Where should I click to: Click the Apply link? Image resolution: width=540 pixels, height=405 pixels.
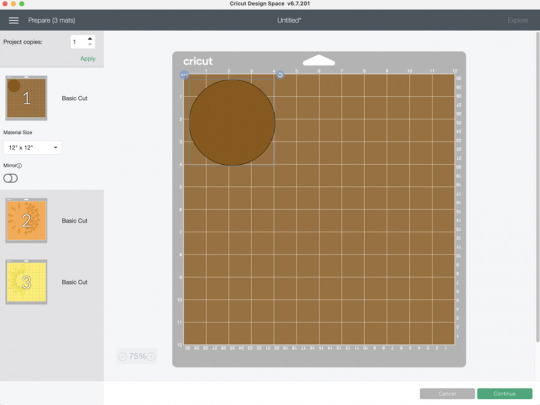[x=88, y=59]
